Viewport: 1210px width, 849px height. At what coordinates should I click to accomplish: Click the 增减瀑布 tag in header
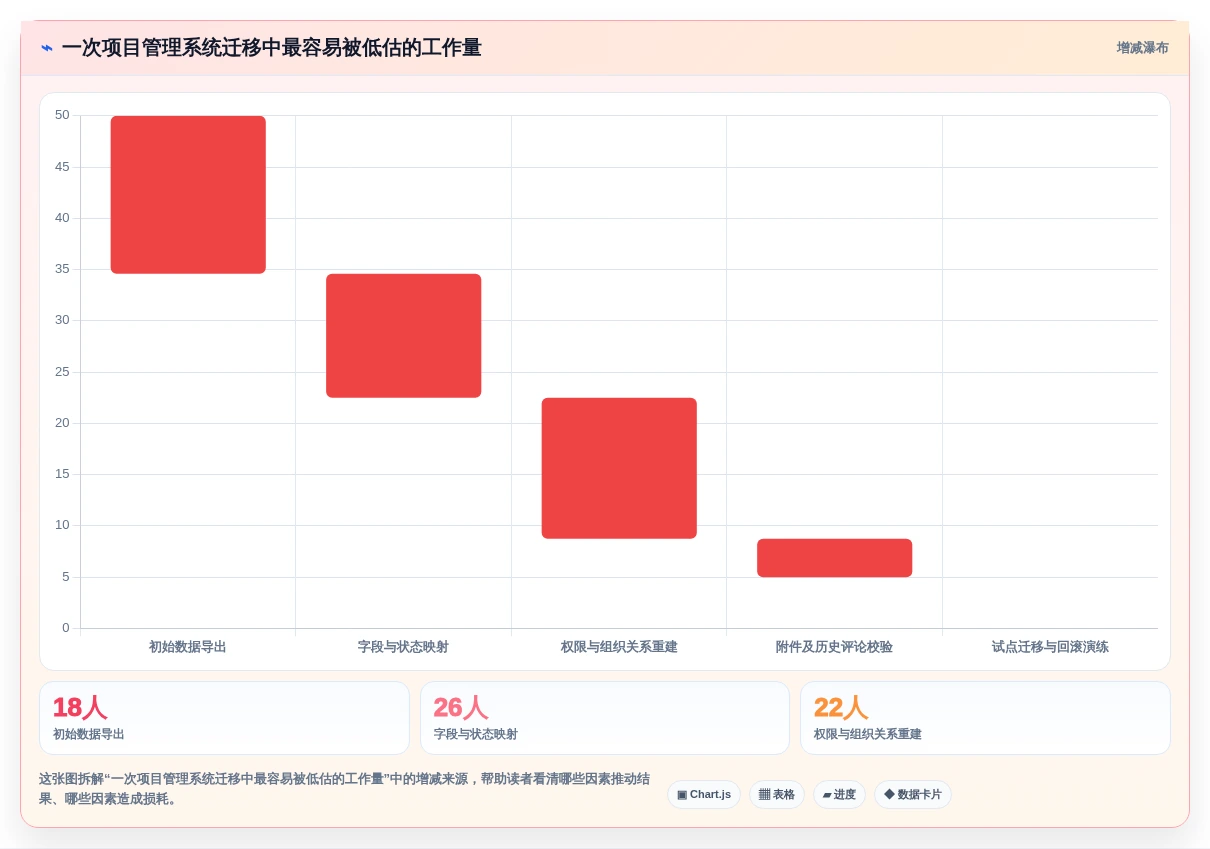pyautogui.click(x=1142, y=48)
